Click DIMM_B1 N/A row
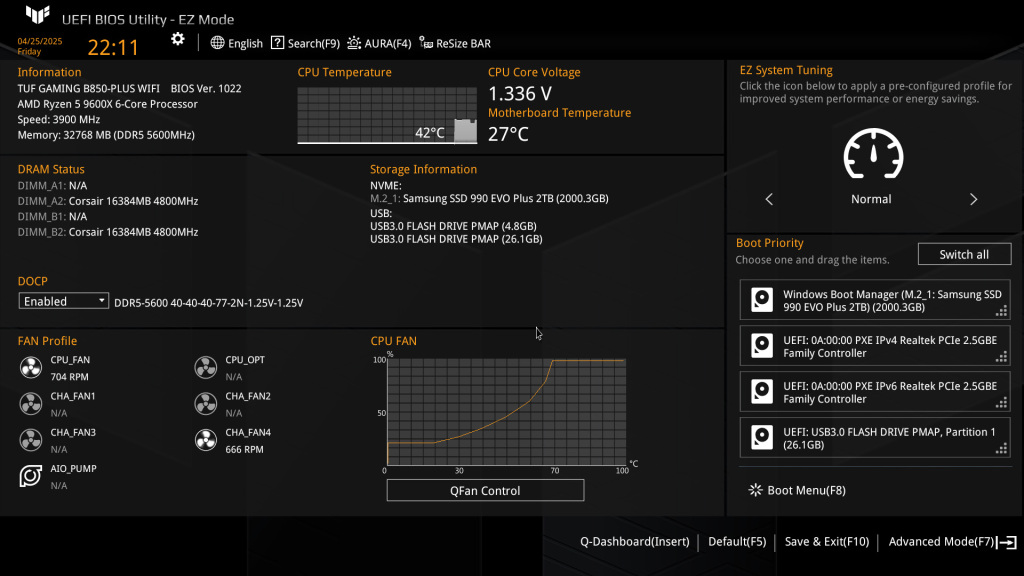1024x576 pixels. [52, 216]
